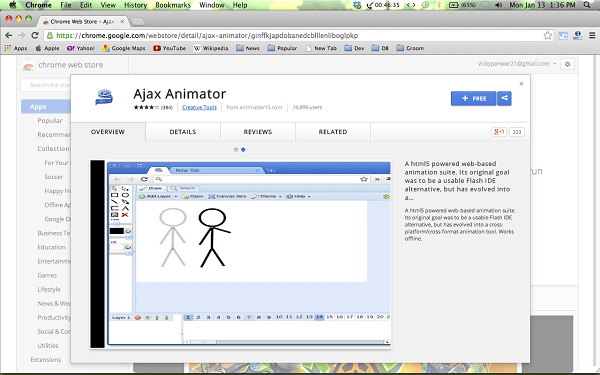Open the Lifestyle sidebar category

[49, 289]
